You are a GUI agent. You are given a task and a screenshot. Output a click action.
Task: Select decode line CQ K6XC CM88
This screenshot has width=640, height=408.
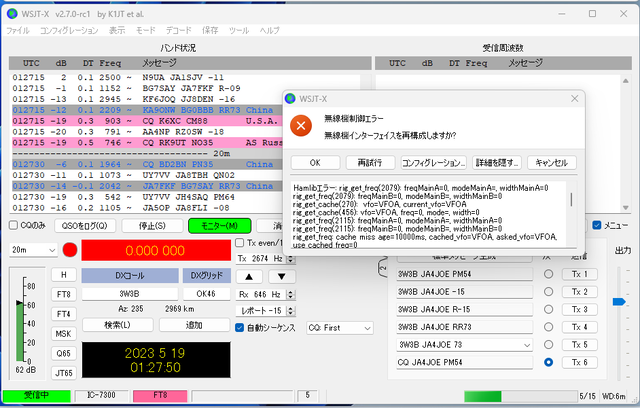[147, 121]
